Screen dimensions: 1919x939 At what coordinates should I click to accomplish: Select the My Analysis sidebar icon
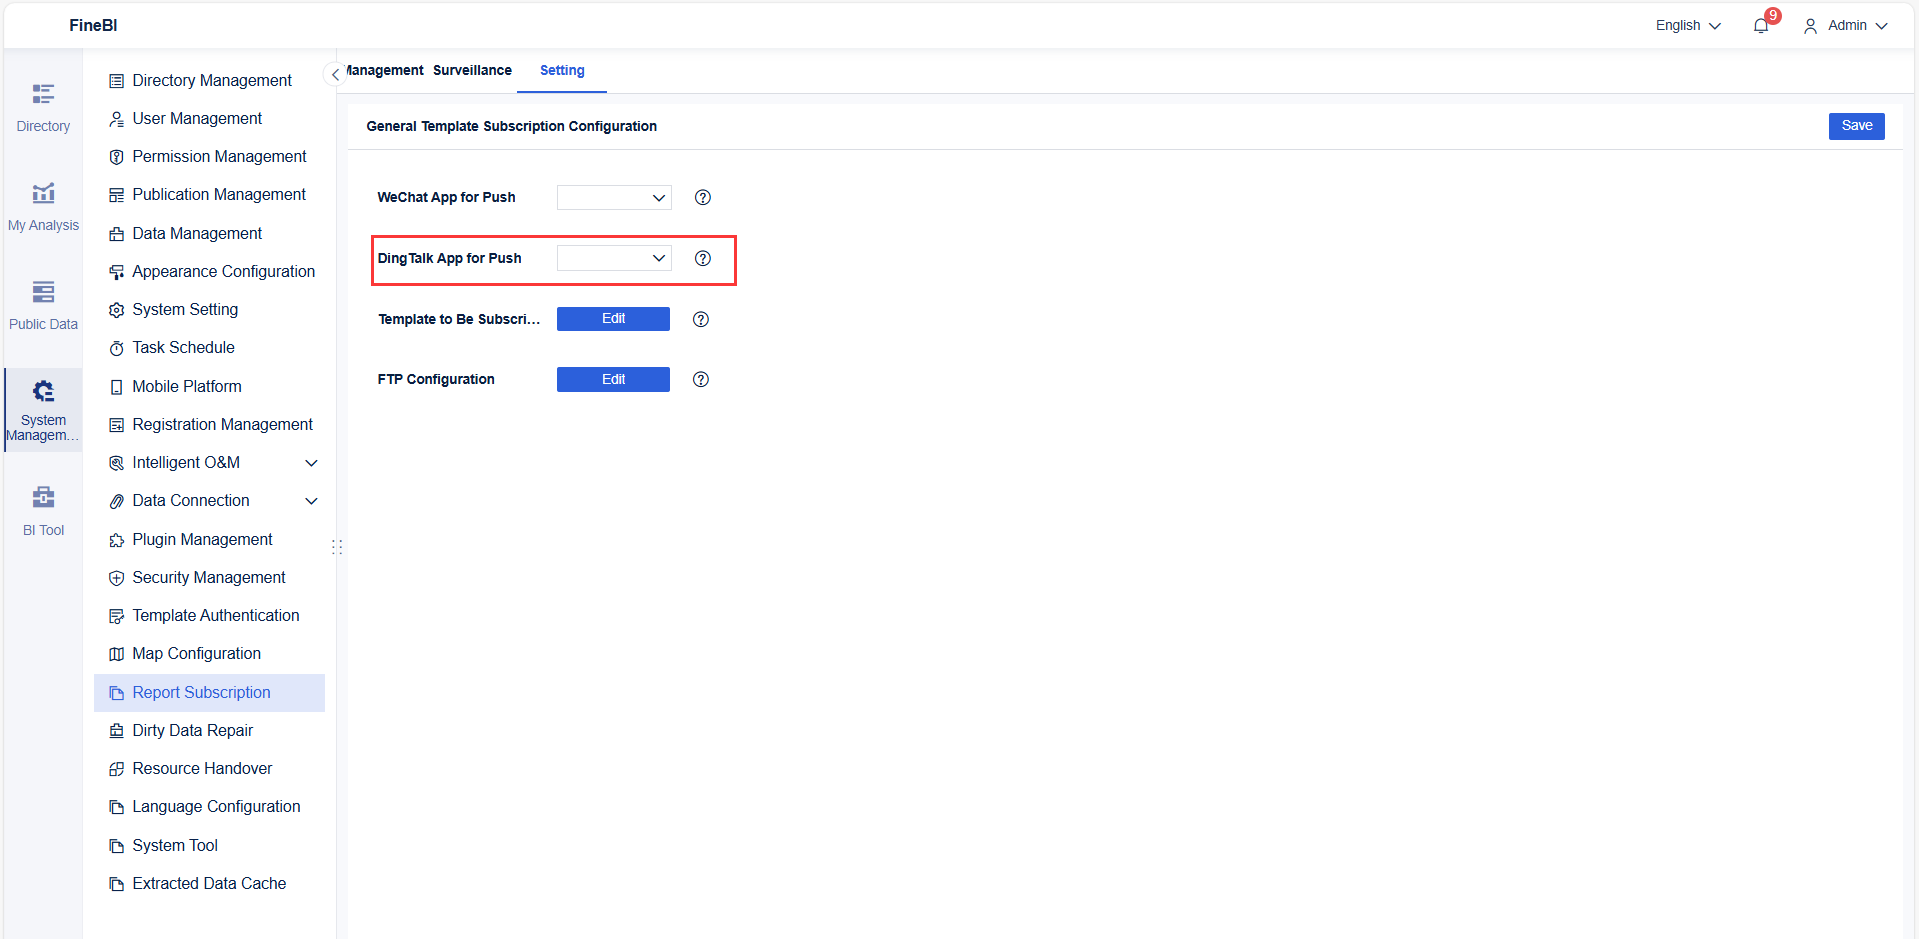tap(42, 205)
